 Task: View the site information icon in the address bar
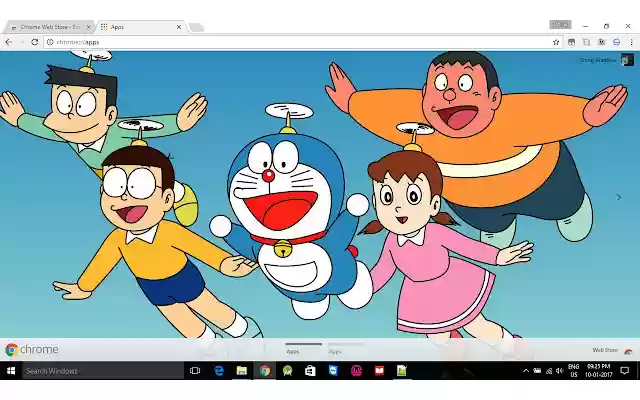click(x=50, y=42)
